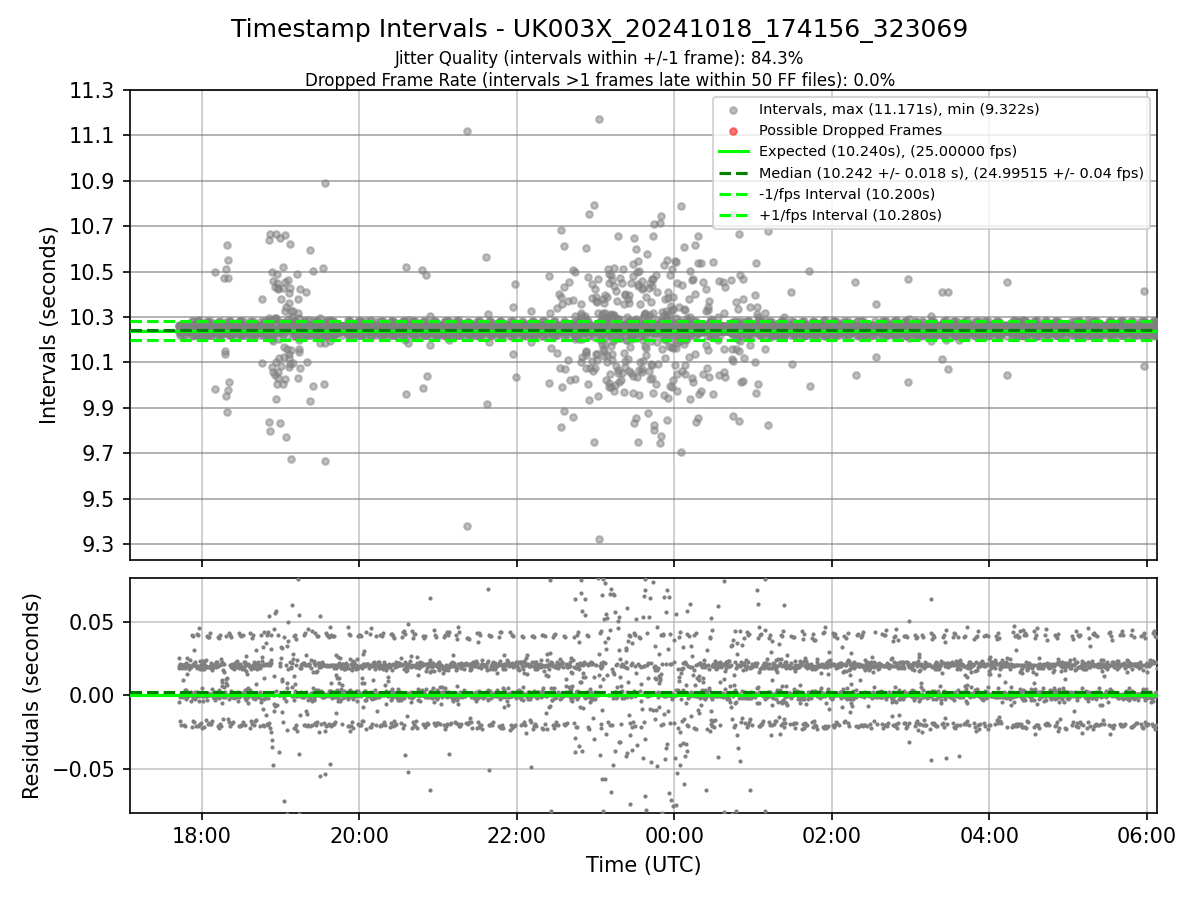Click the maximum interval point near 11.17 seconds
The image size is (1200, 900).
pyautogui.click(x=599, y=119)
